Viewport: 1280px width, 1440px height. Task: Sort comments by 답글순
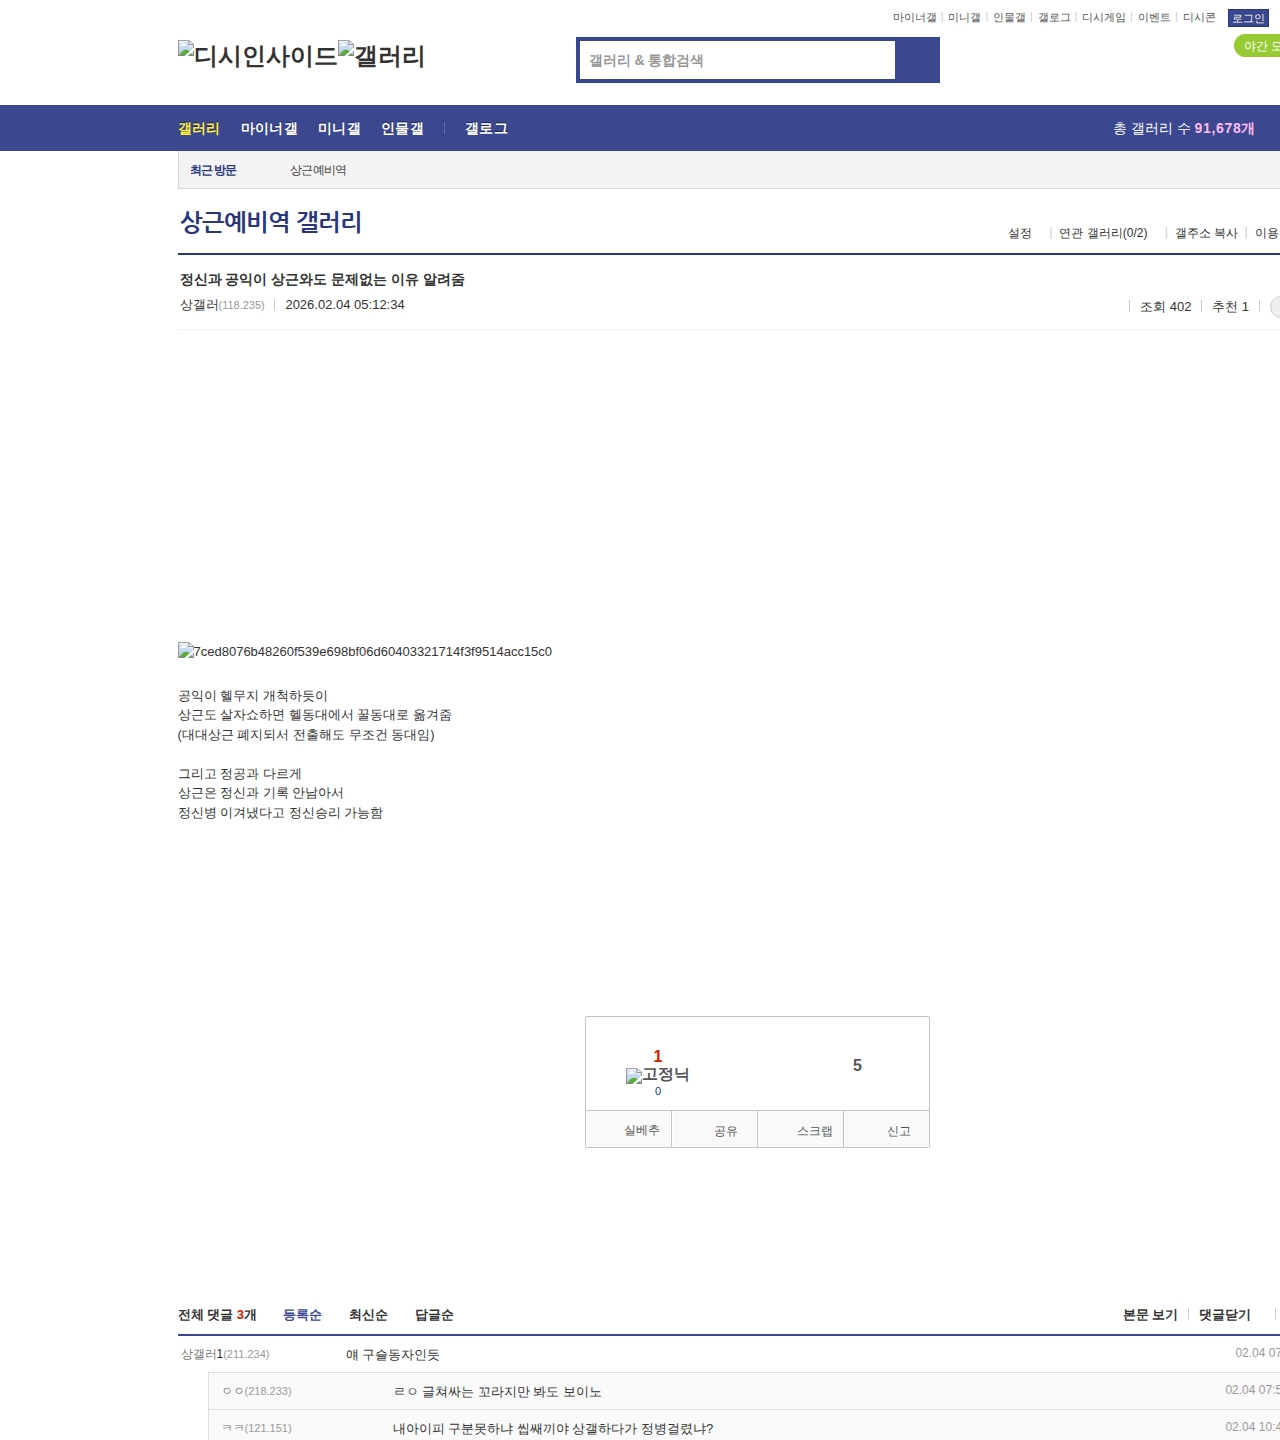pos(434,1315)
